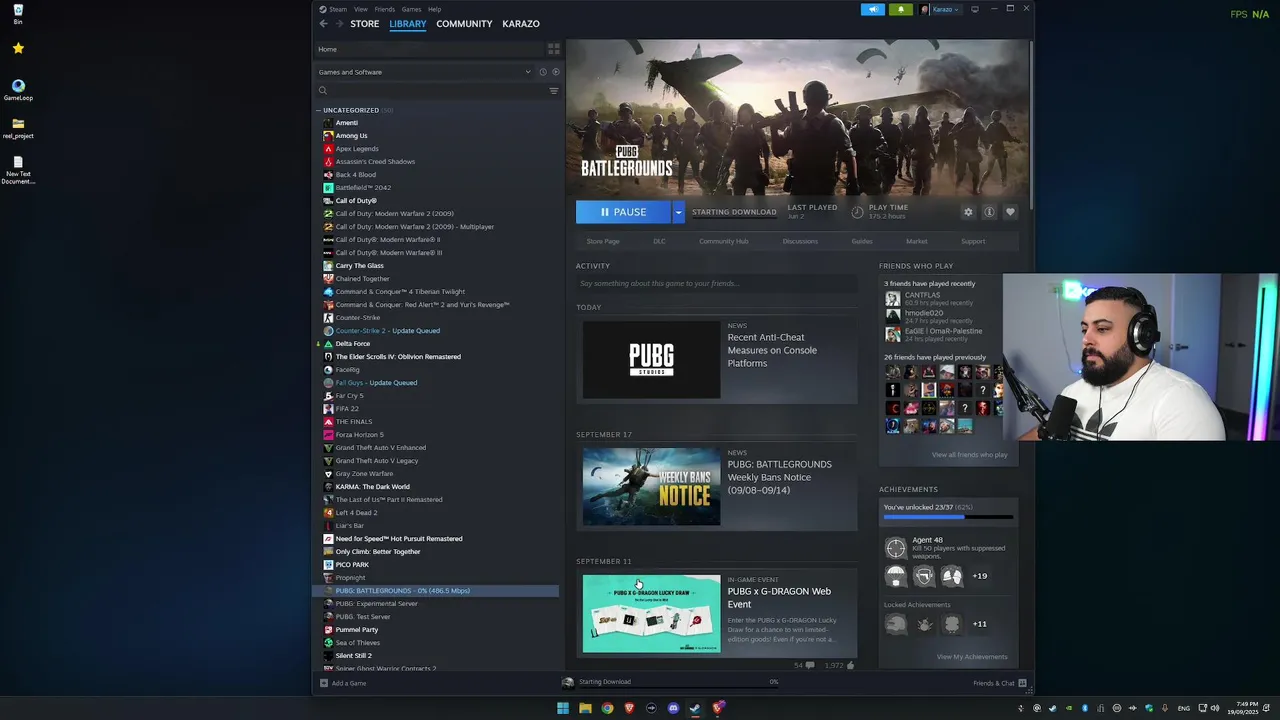Select Forza Horizon 5 in library
This screenshot has width=1280, height=720.
pos(359,435)
